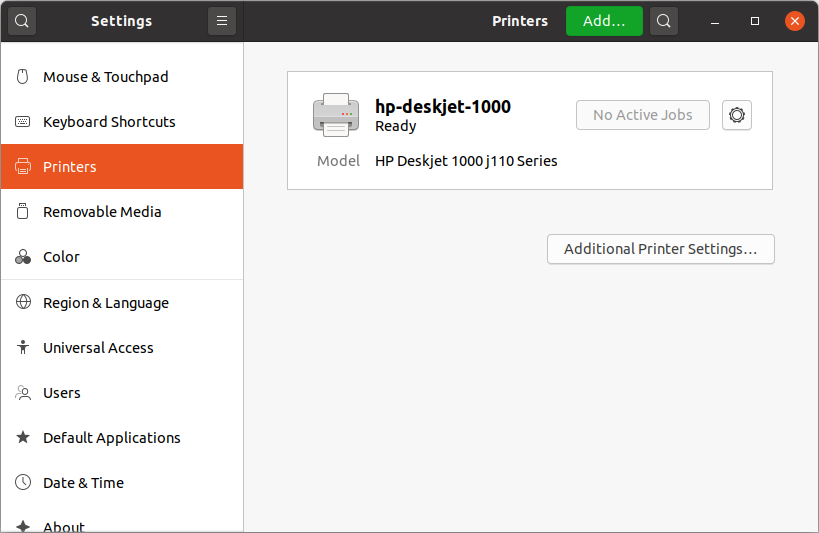819x533 pixels.
Task: Switch to the Users panel
Action: click(122, 392)
